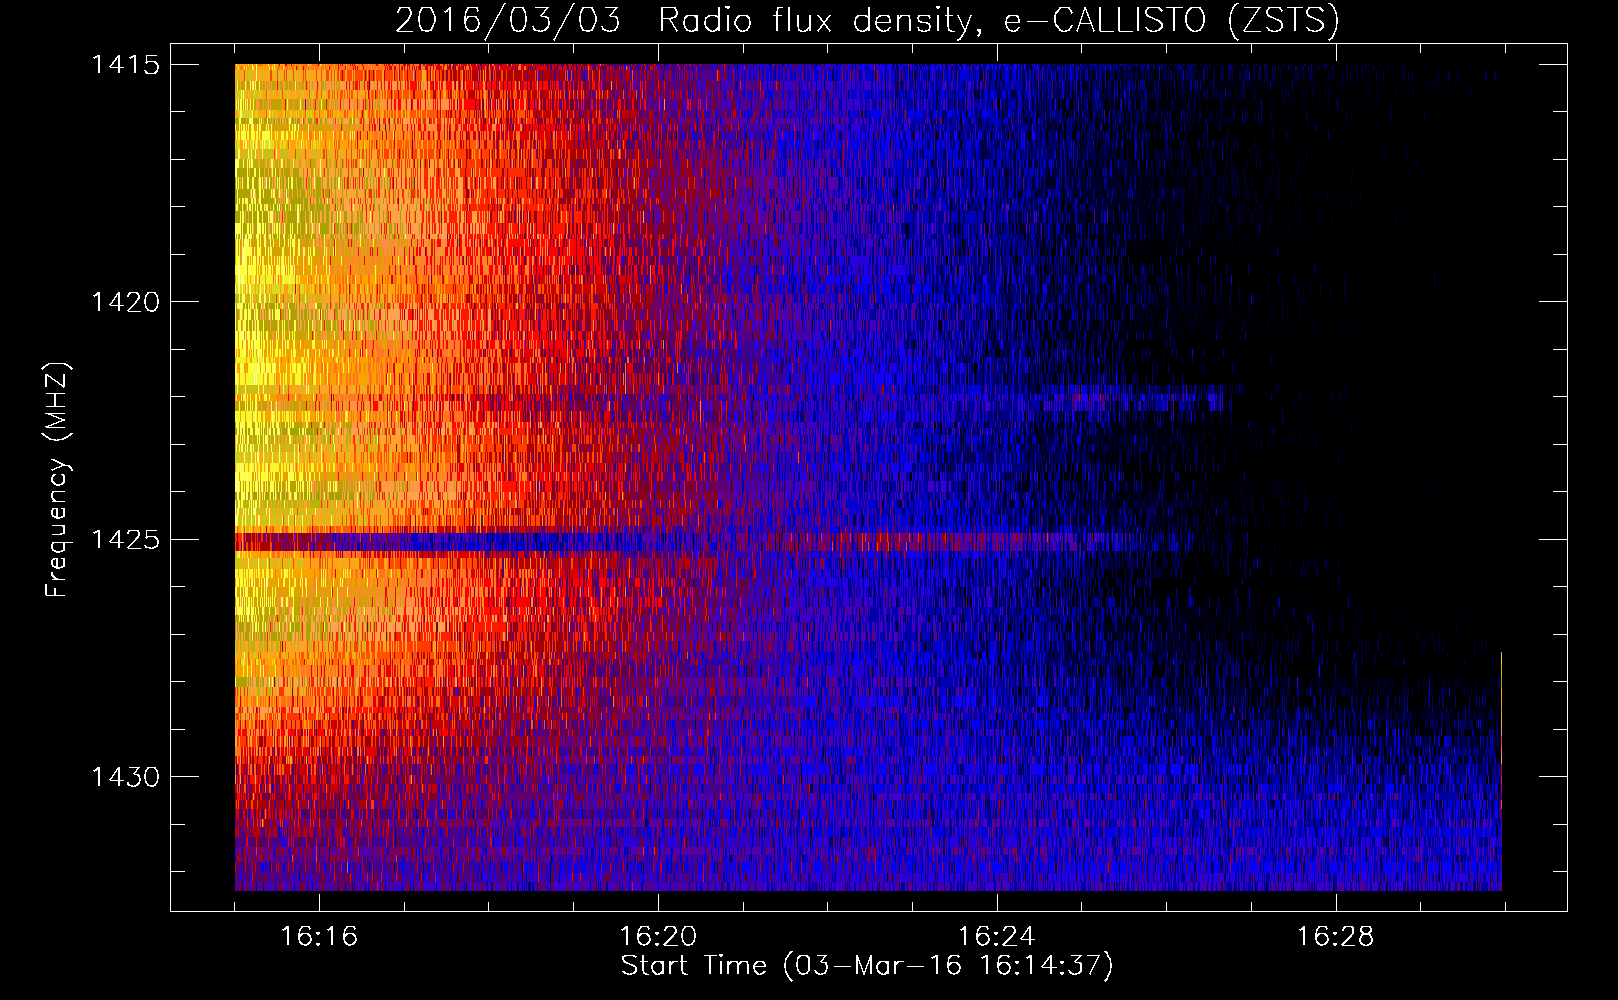This screenshot has width=1618, height=1000.
Task: Click the Frequency (MHZ) axis title
Action: tap(57, 480)
